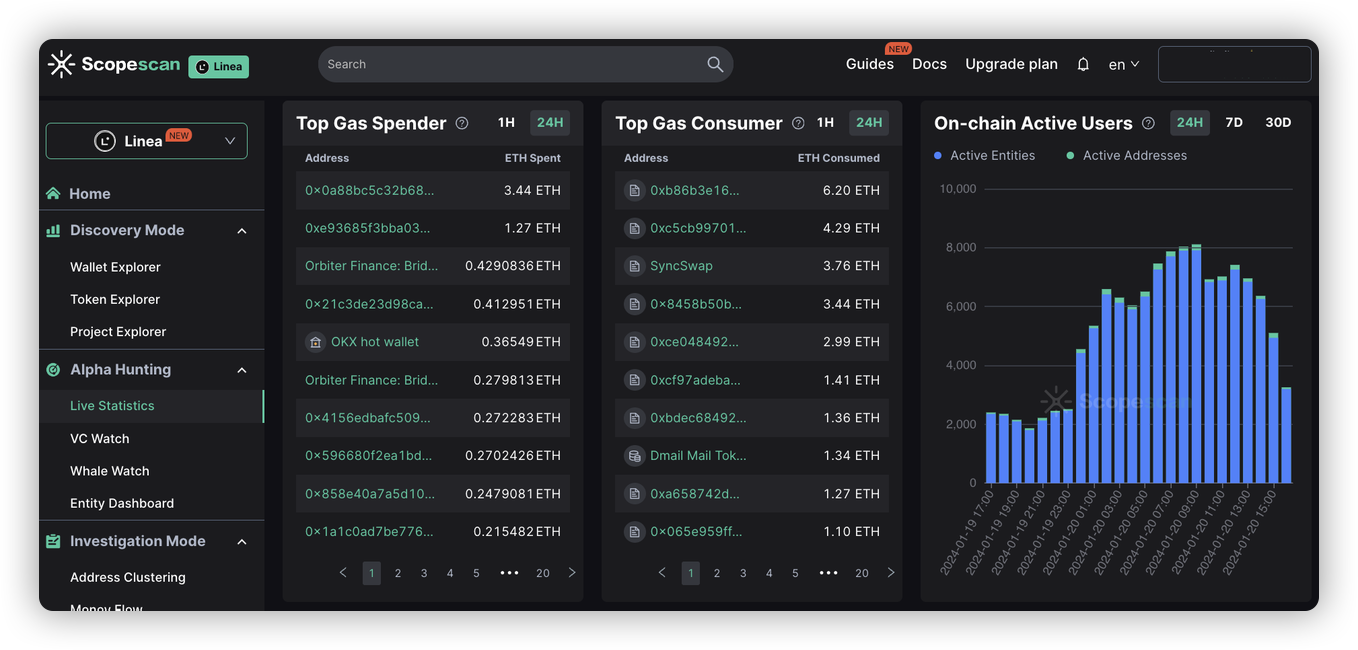Switch Top Gas Spender to 1H
This screenshot has height=650, width=1358.
click(x=506, y=123)
